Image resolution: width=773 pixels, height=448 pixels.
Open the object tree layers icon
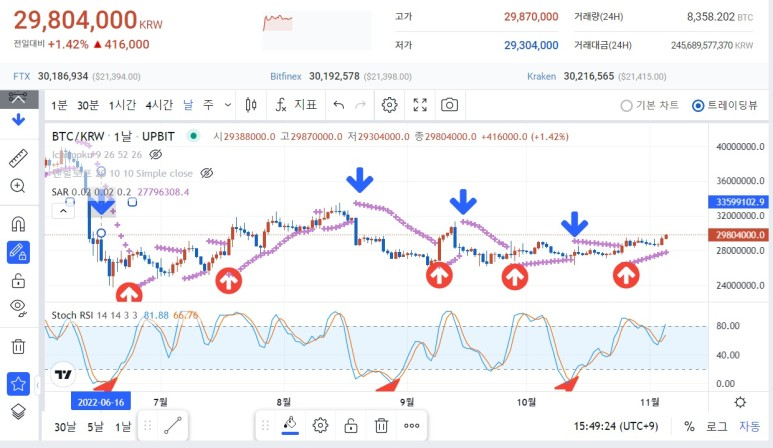(18, 411)
